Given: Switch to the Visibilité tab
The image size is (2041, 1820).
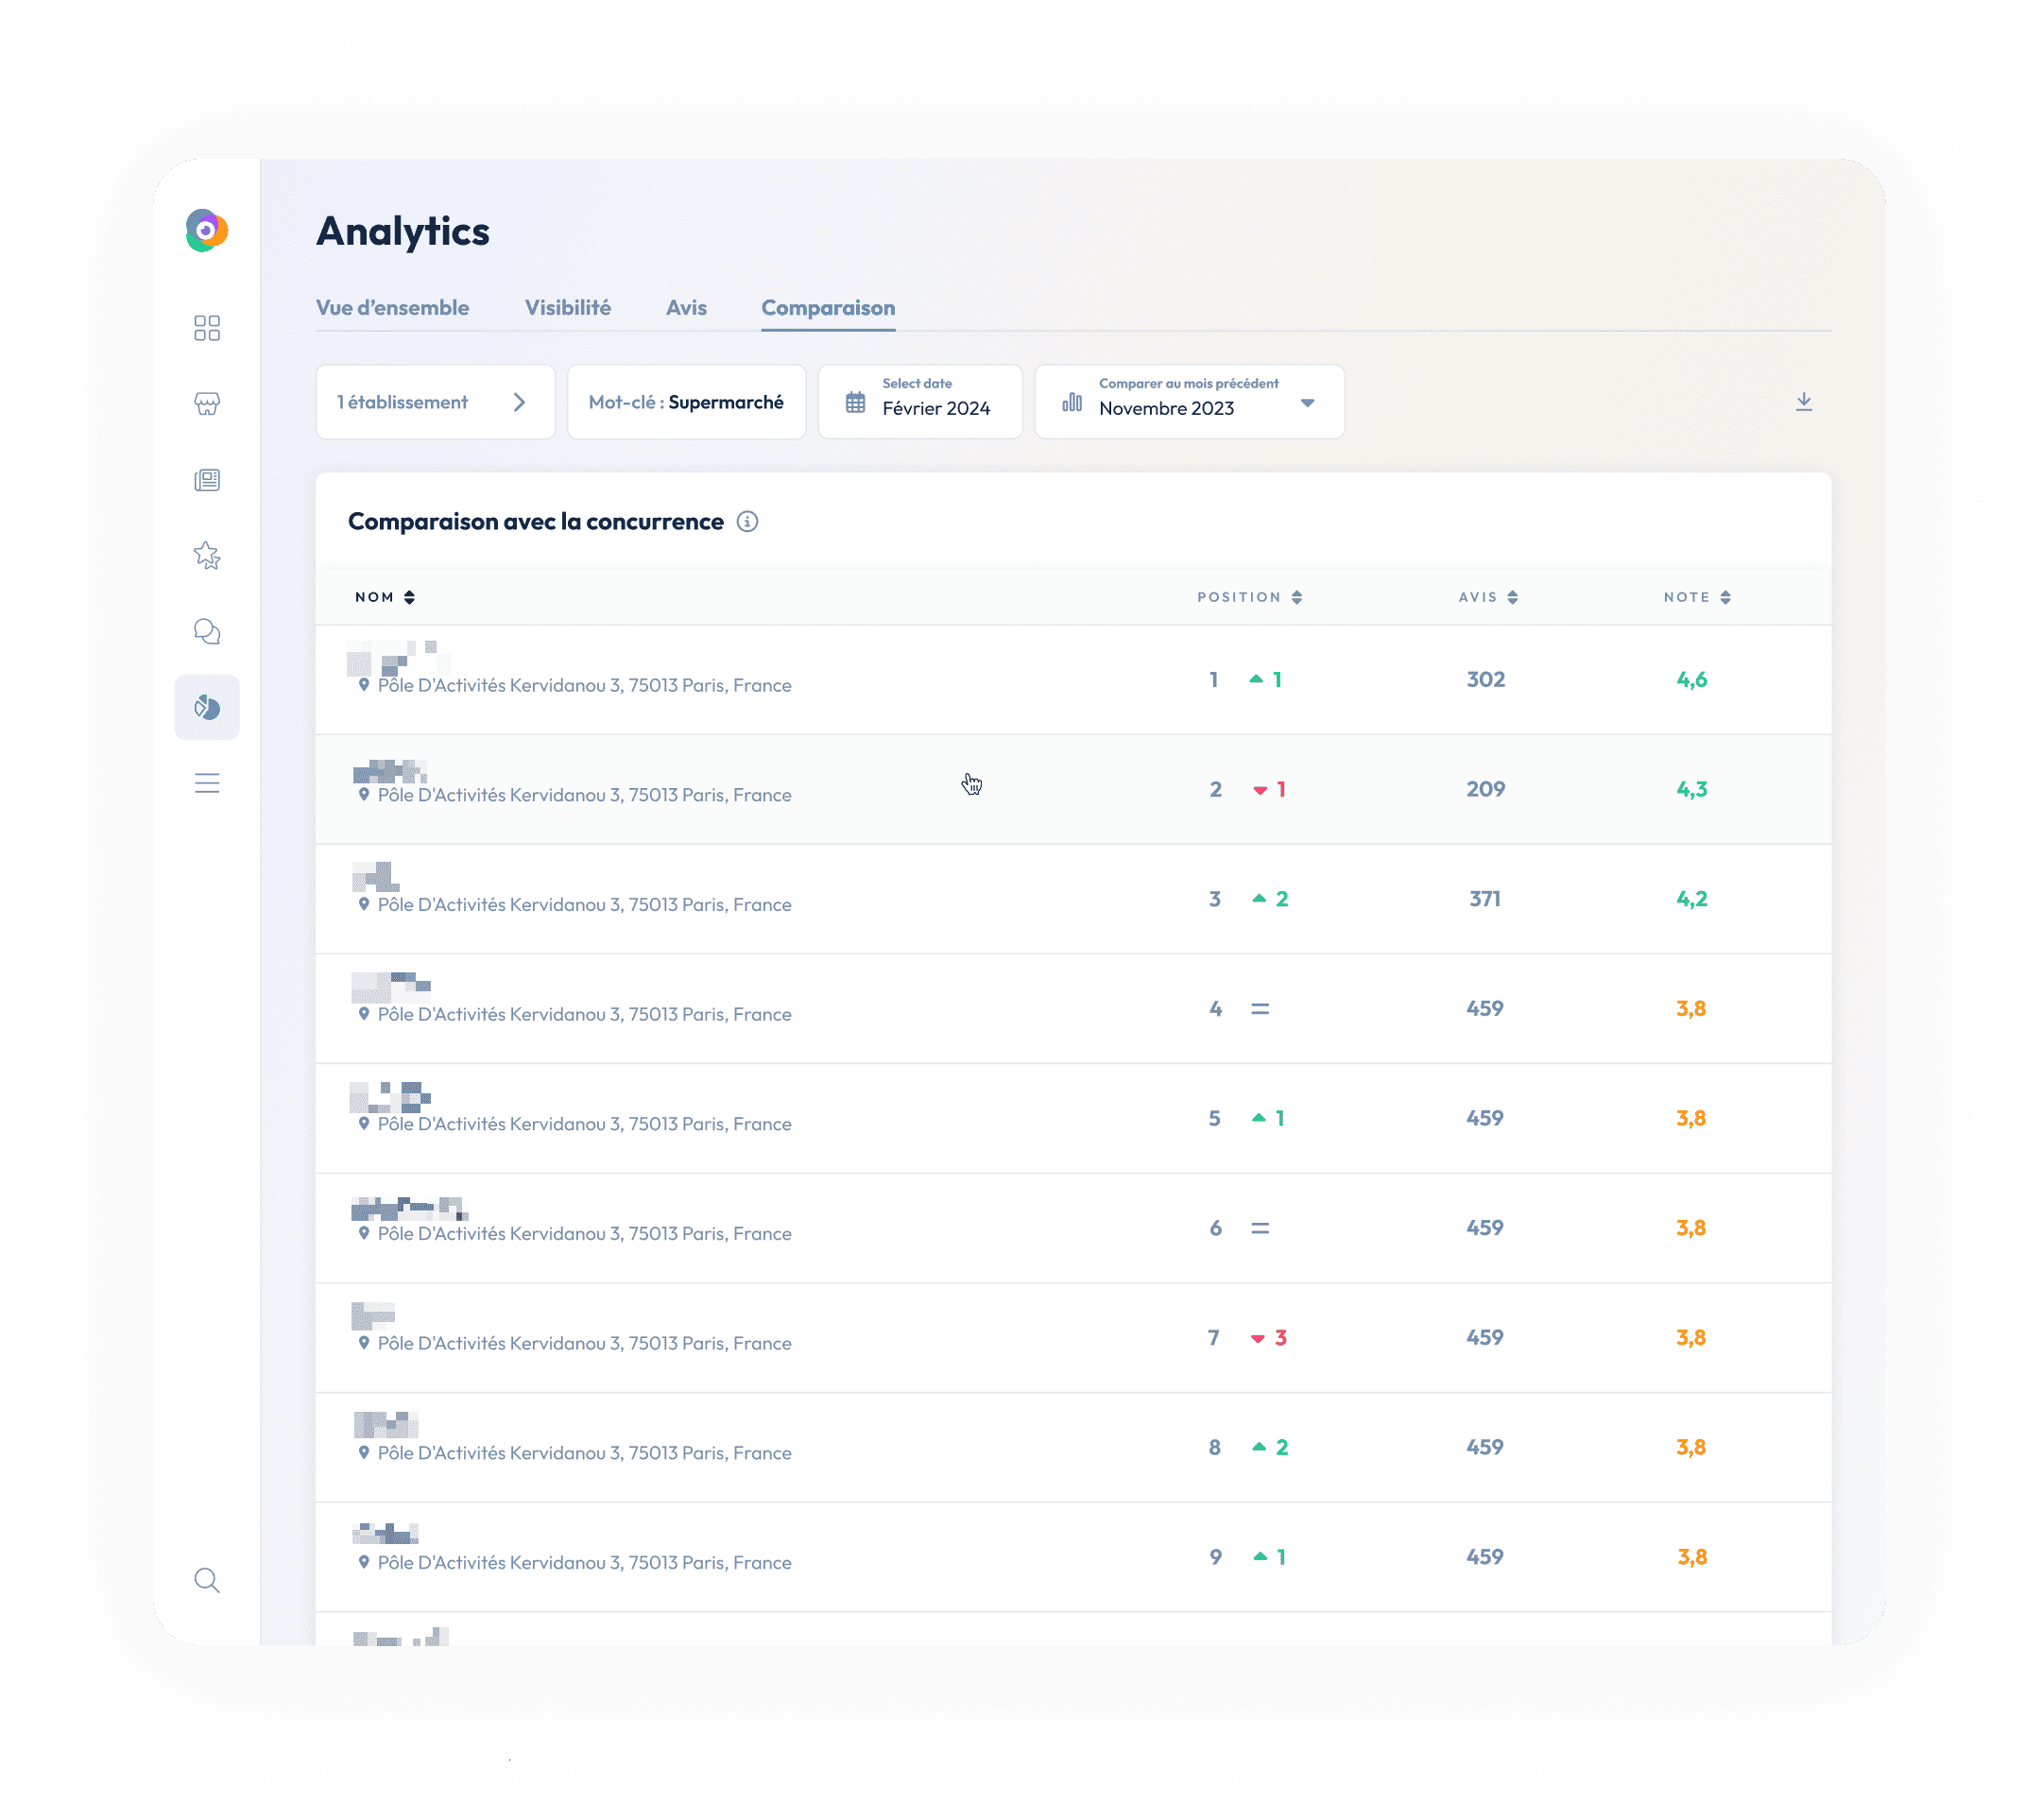Looking at the screenshot, I should (567, 308).
